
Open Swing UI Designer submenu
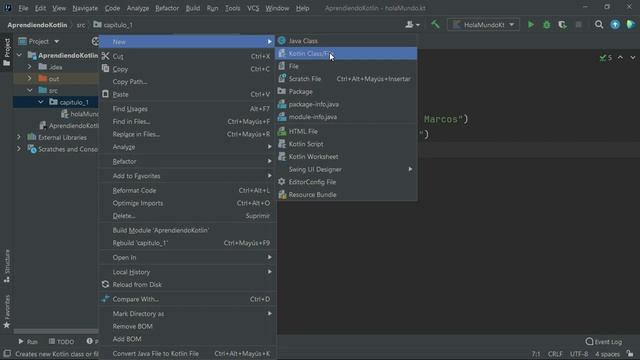(347, 169)
